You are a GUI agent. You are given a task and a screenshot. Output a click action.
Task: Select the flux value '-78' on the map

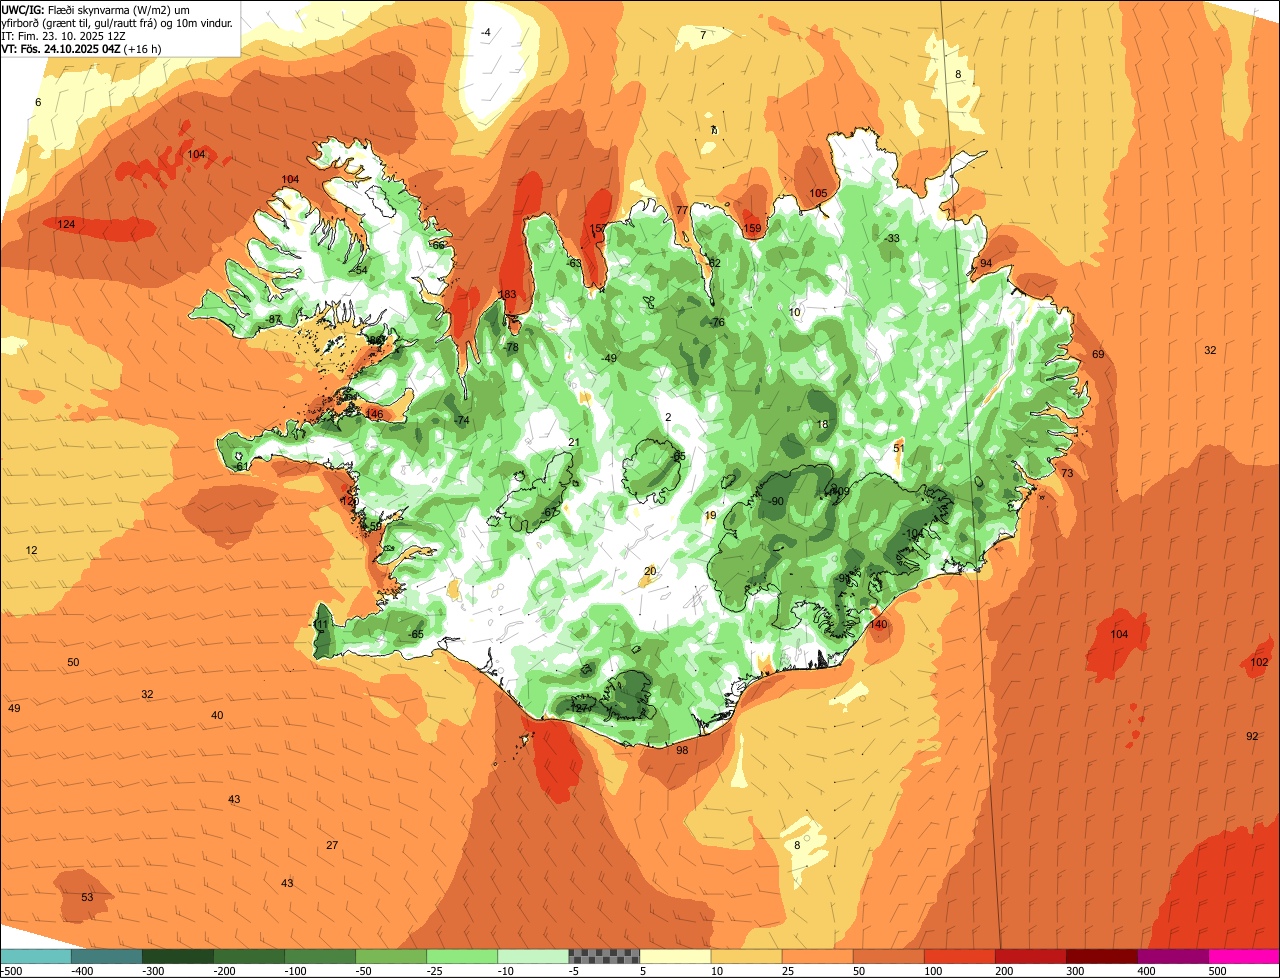[511, 347]
